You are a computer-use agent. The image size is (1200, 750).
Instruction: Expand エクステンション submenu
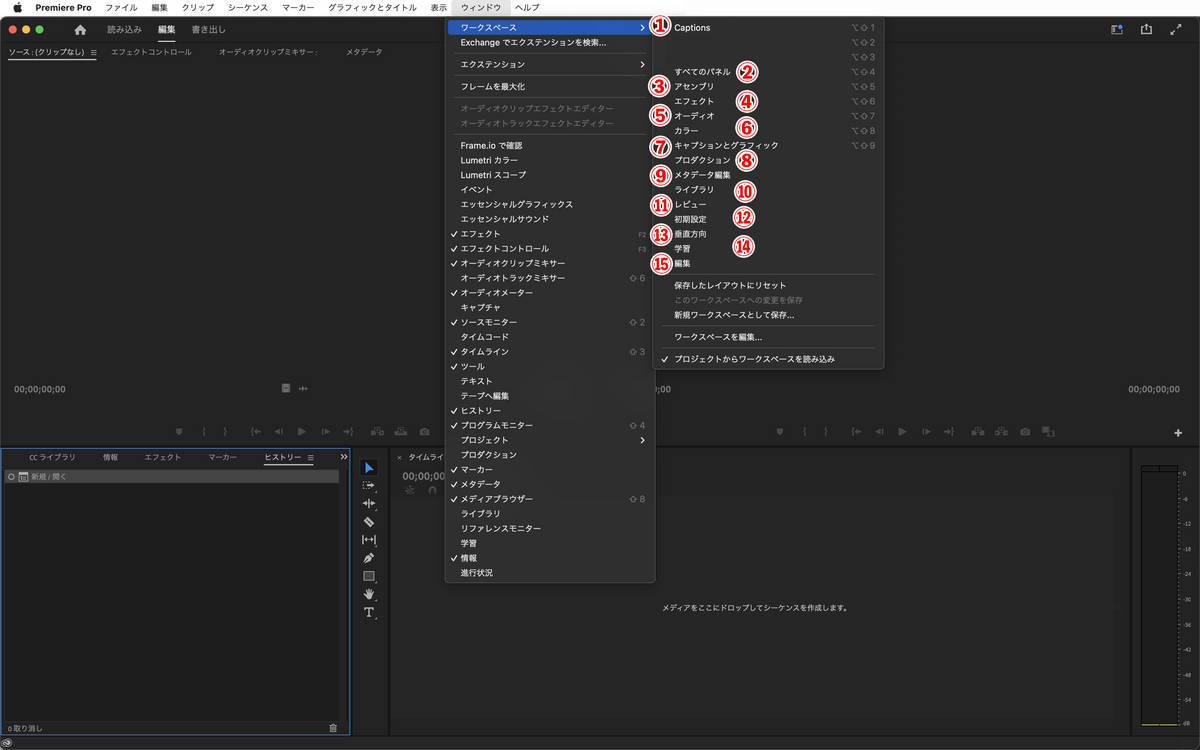click(x=548, y=64)
